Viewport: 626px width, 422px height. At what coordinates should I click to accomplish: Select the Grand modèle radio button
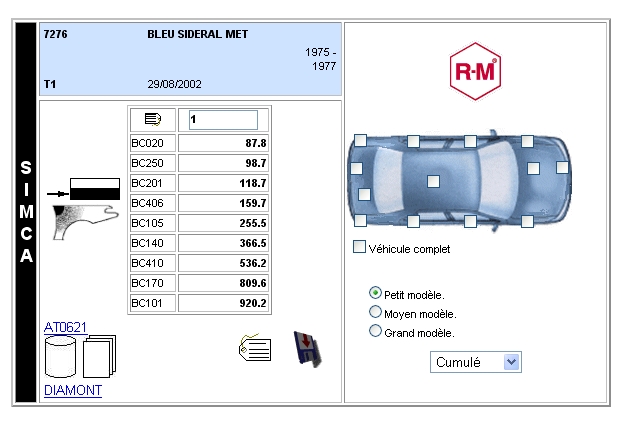coord(375,331)
